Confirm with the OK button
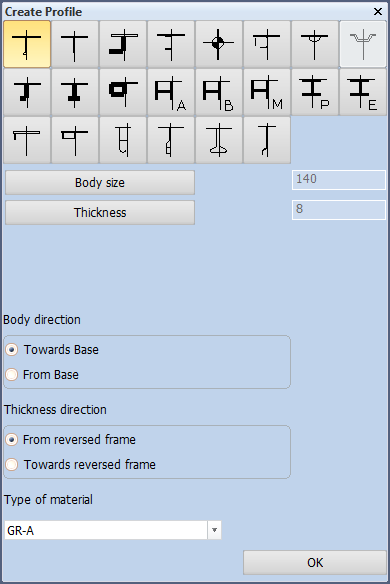Viewport: 390px width, 584px height. (x=315, y=562)
